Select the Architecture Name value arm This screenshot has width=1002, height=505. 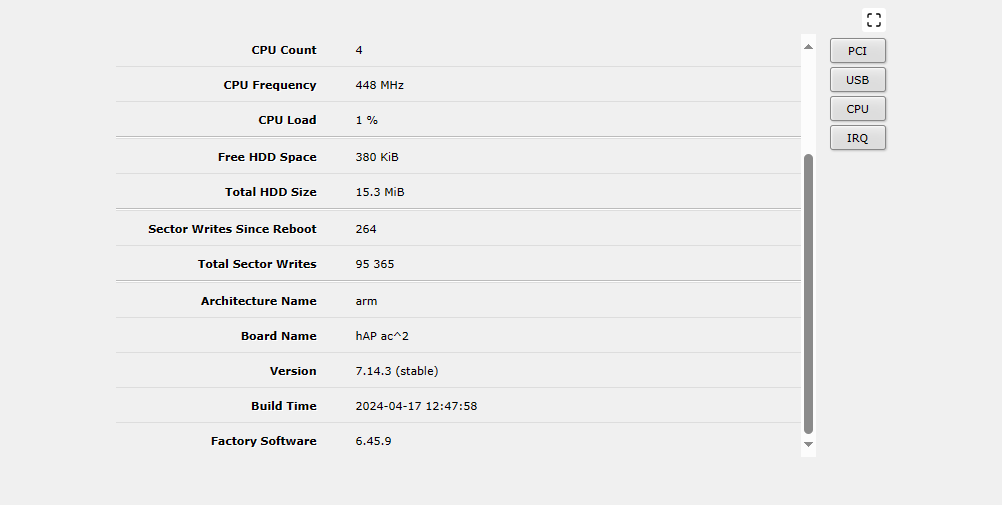(366, 301)
